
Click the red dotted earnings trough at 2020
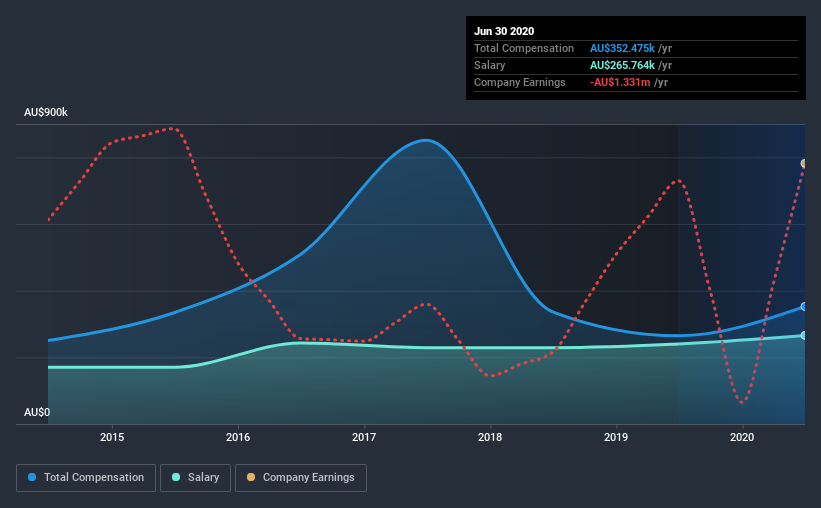(742, 402)
